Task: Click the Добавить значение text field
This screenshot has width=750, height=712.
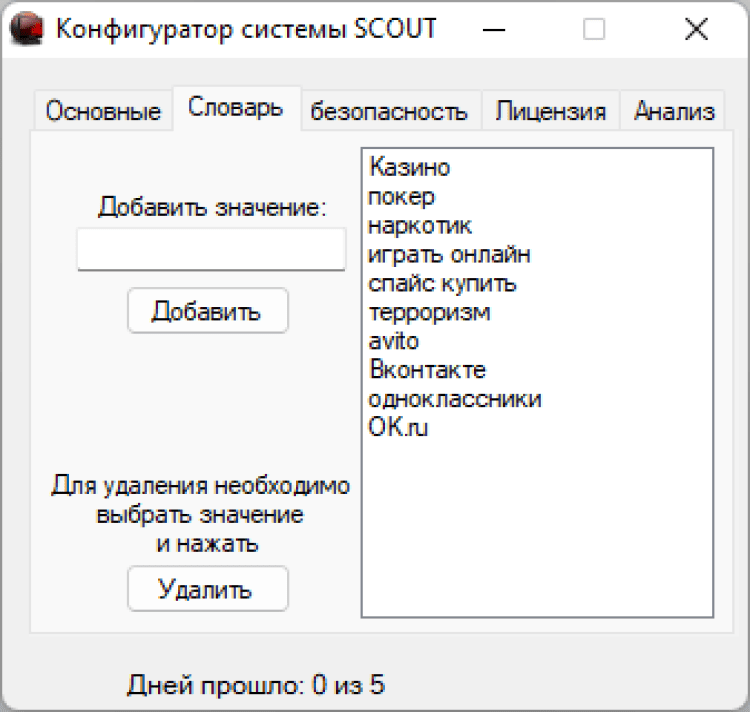Action: pos(211,249)
